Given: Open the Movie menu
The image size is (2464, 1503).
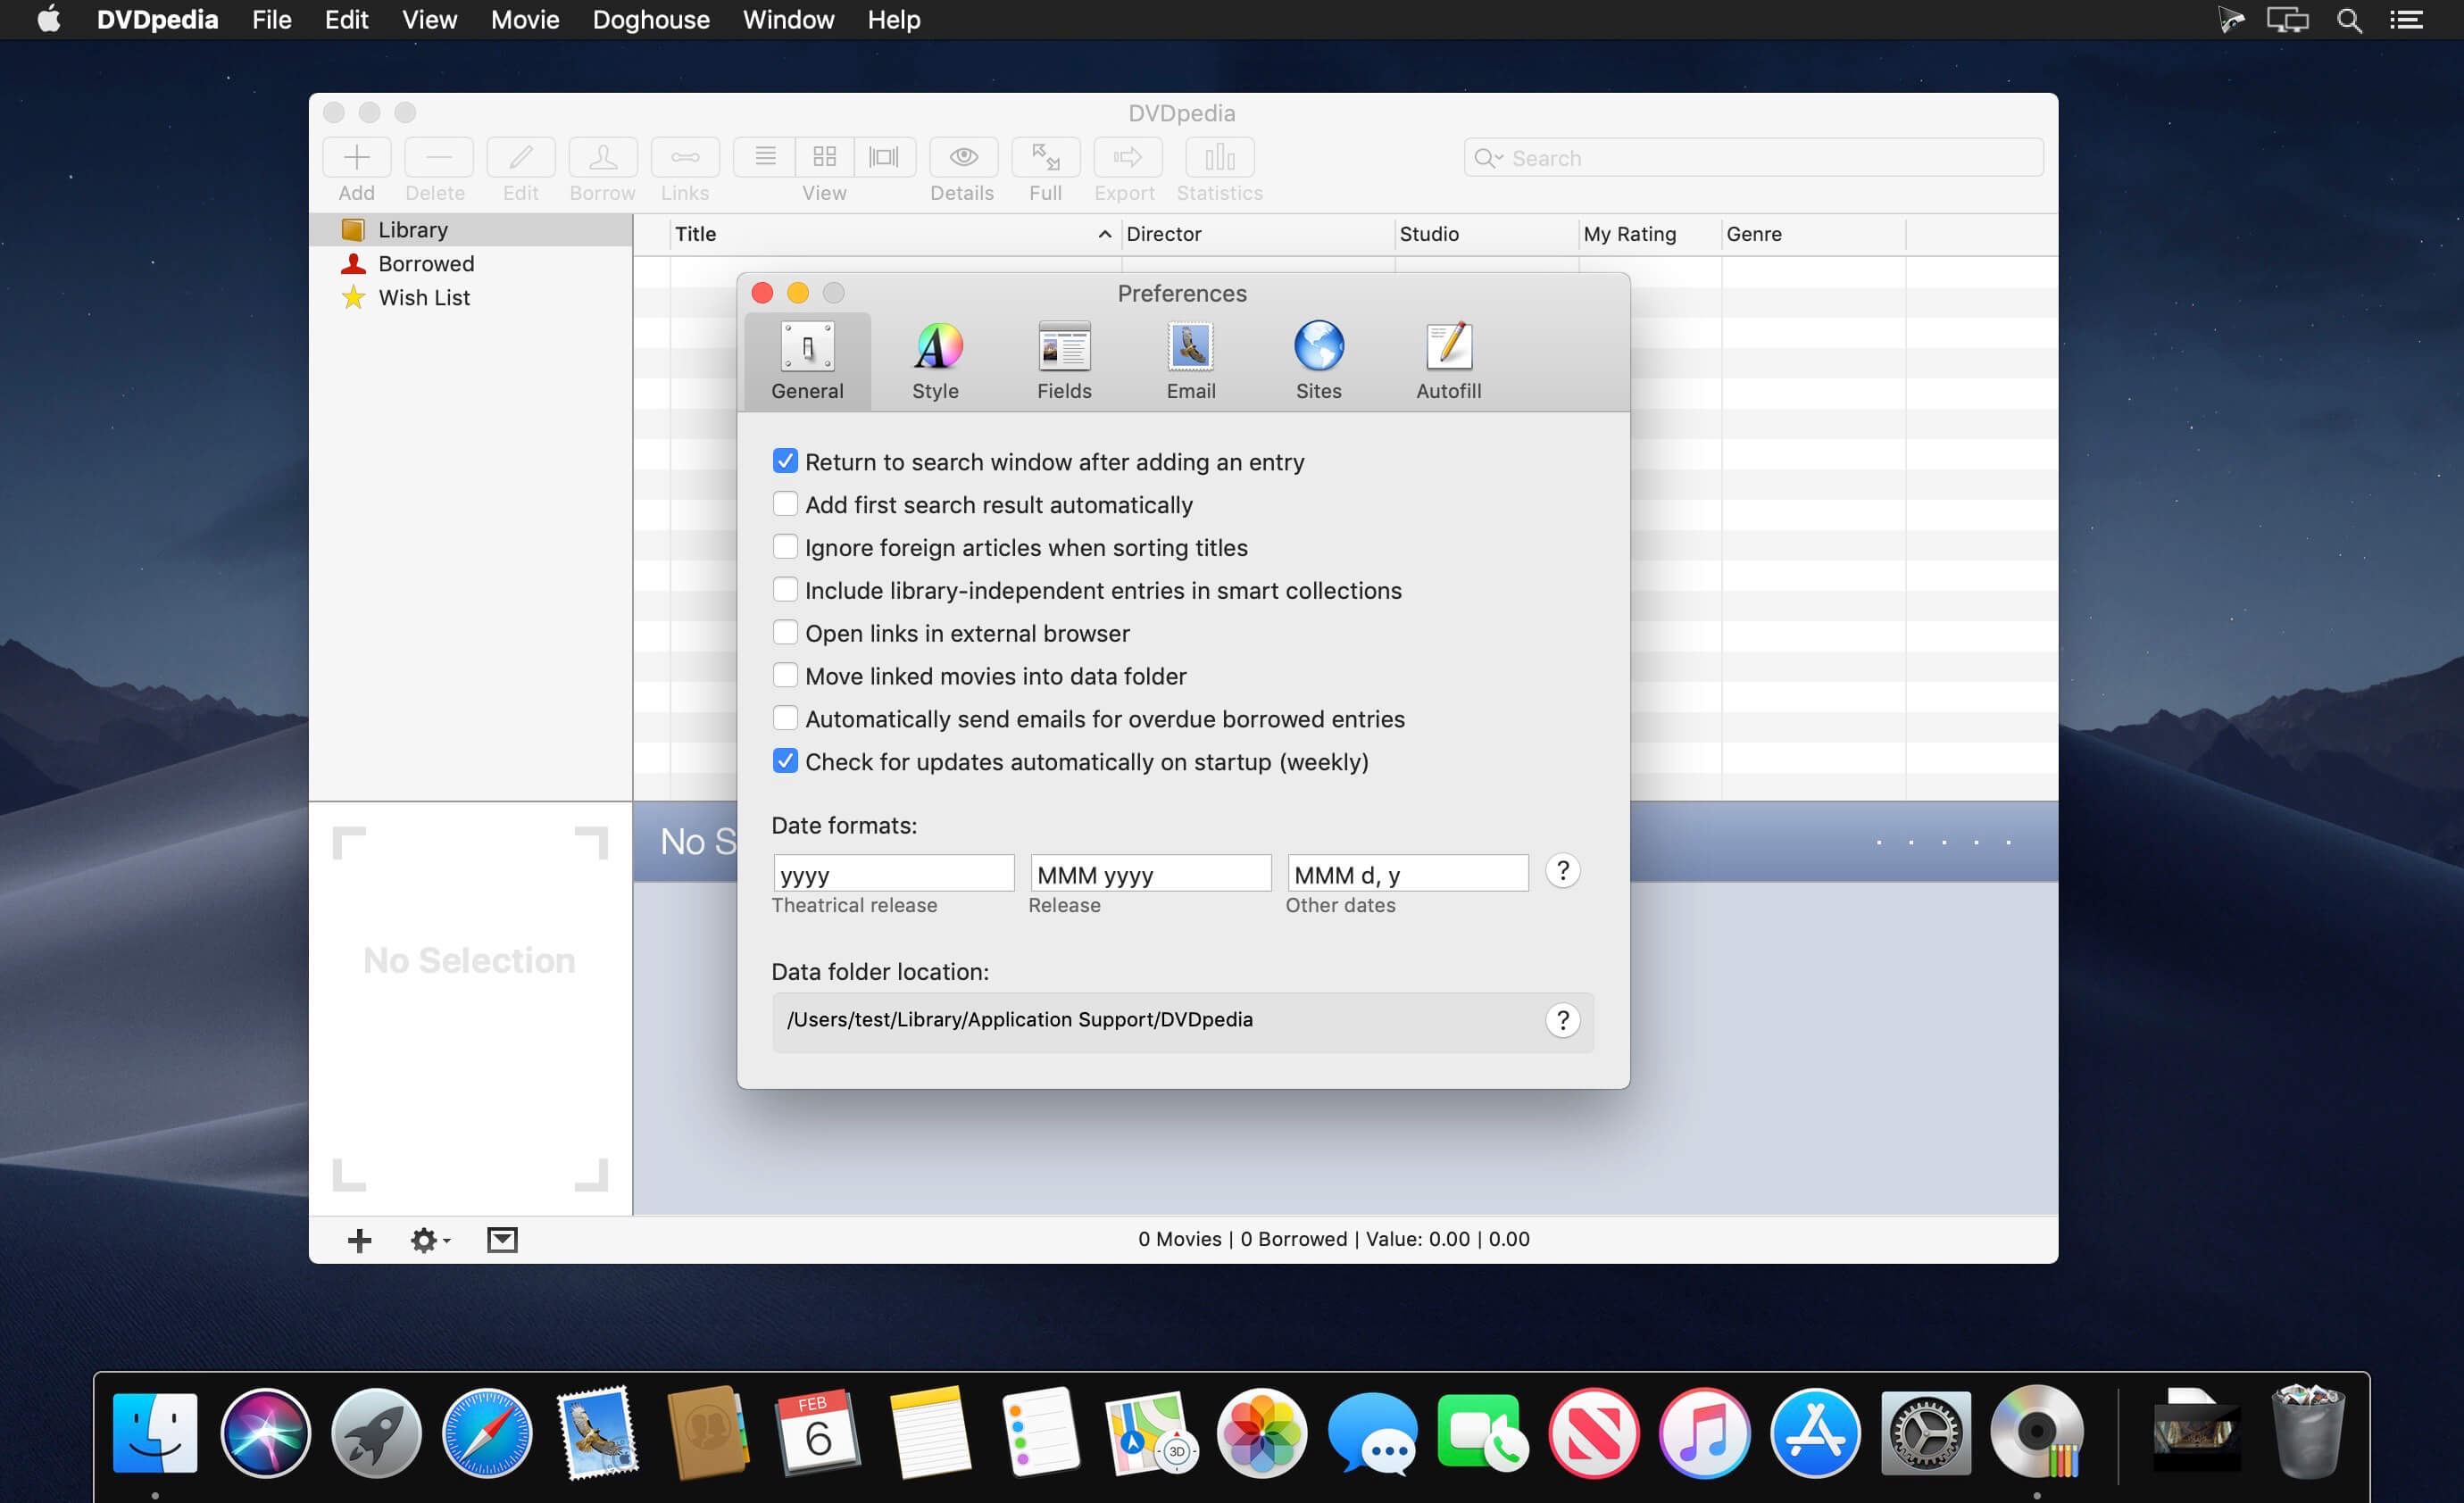Looking at the screenshot, I should pyautogui.click(x=524, y=20).
